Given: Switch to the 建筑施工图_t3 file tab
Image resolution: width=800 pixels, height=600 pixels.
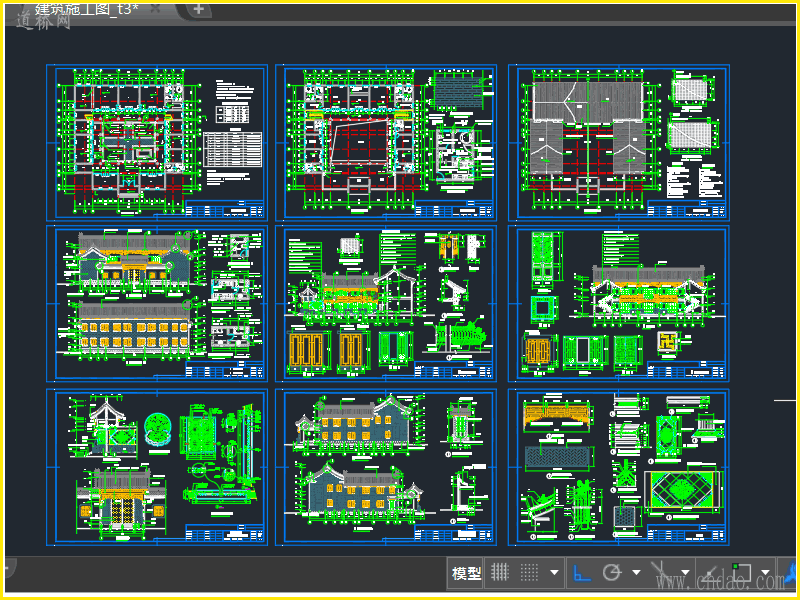Looking at the screenshot, I should pyautogui.click(x=85, y=9).
